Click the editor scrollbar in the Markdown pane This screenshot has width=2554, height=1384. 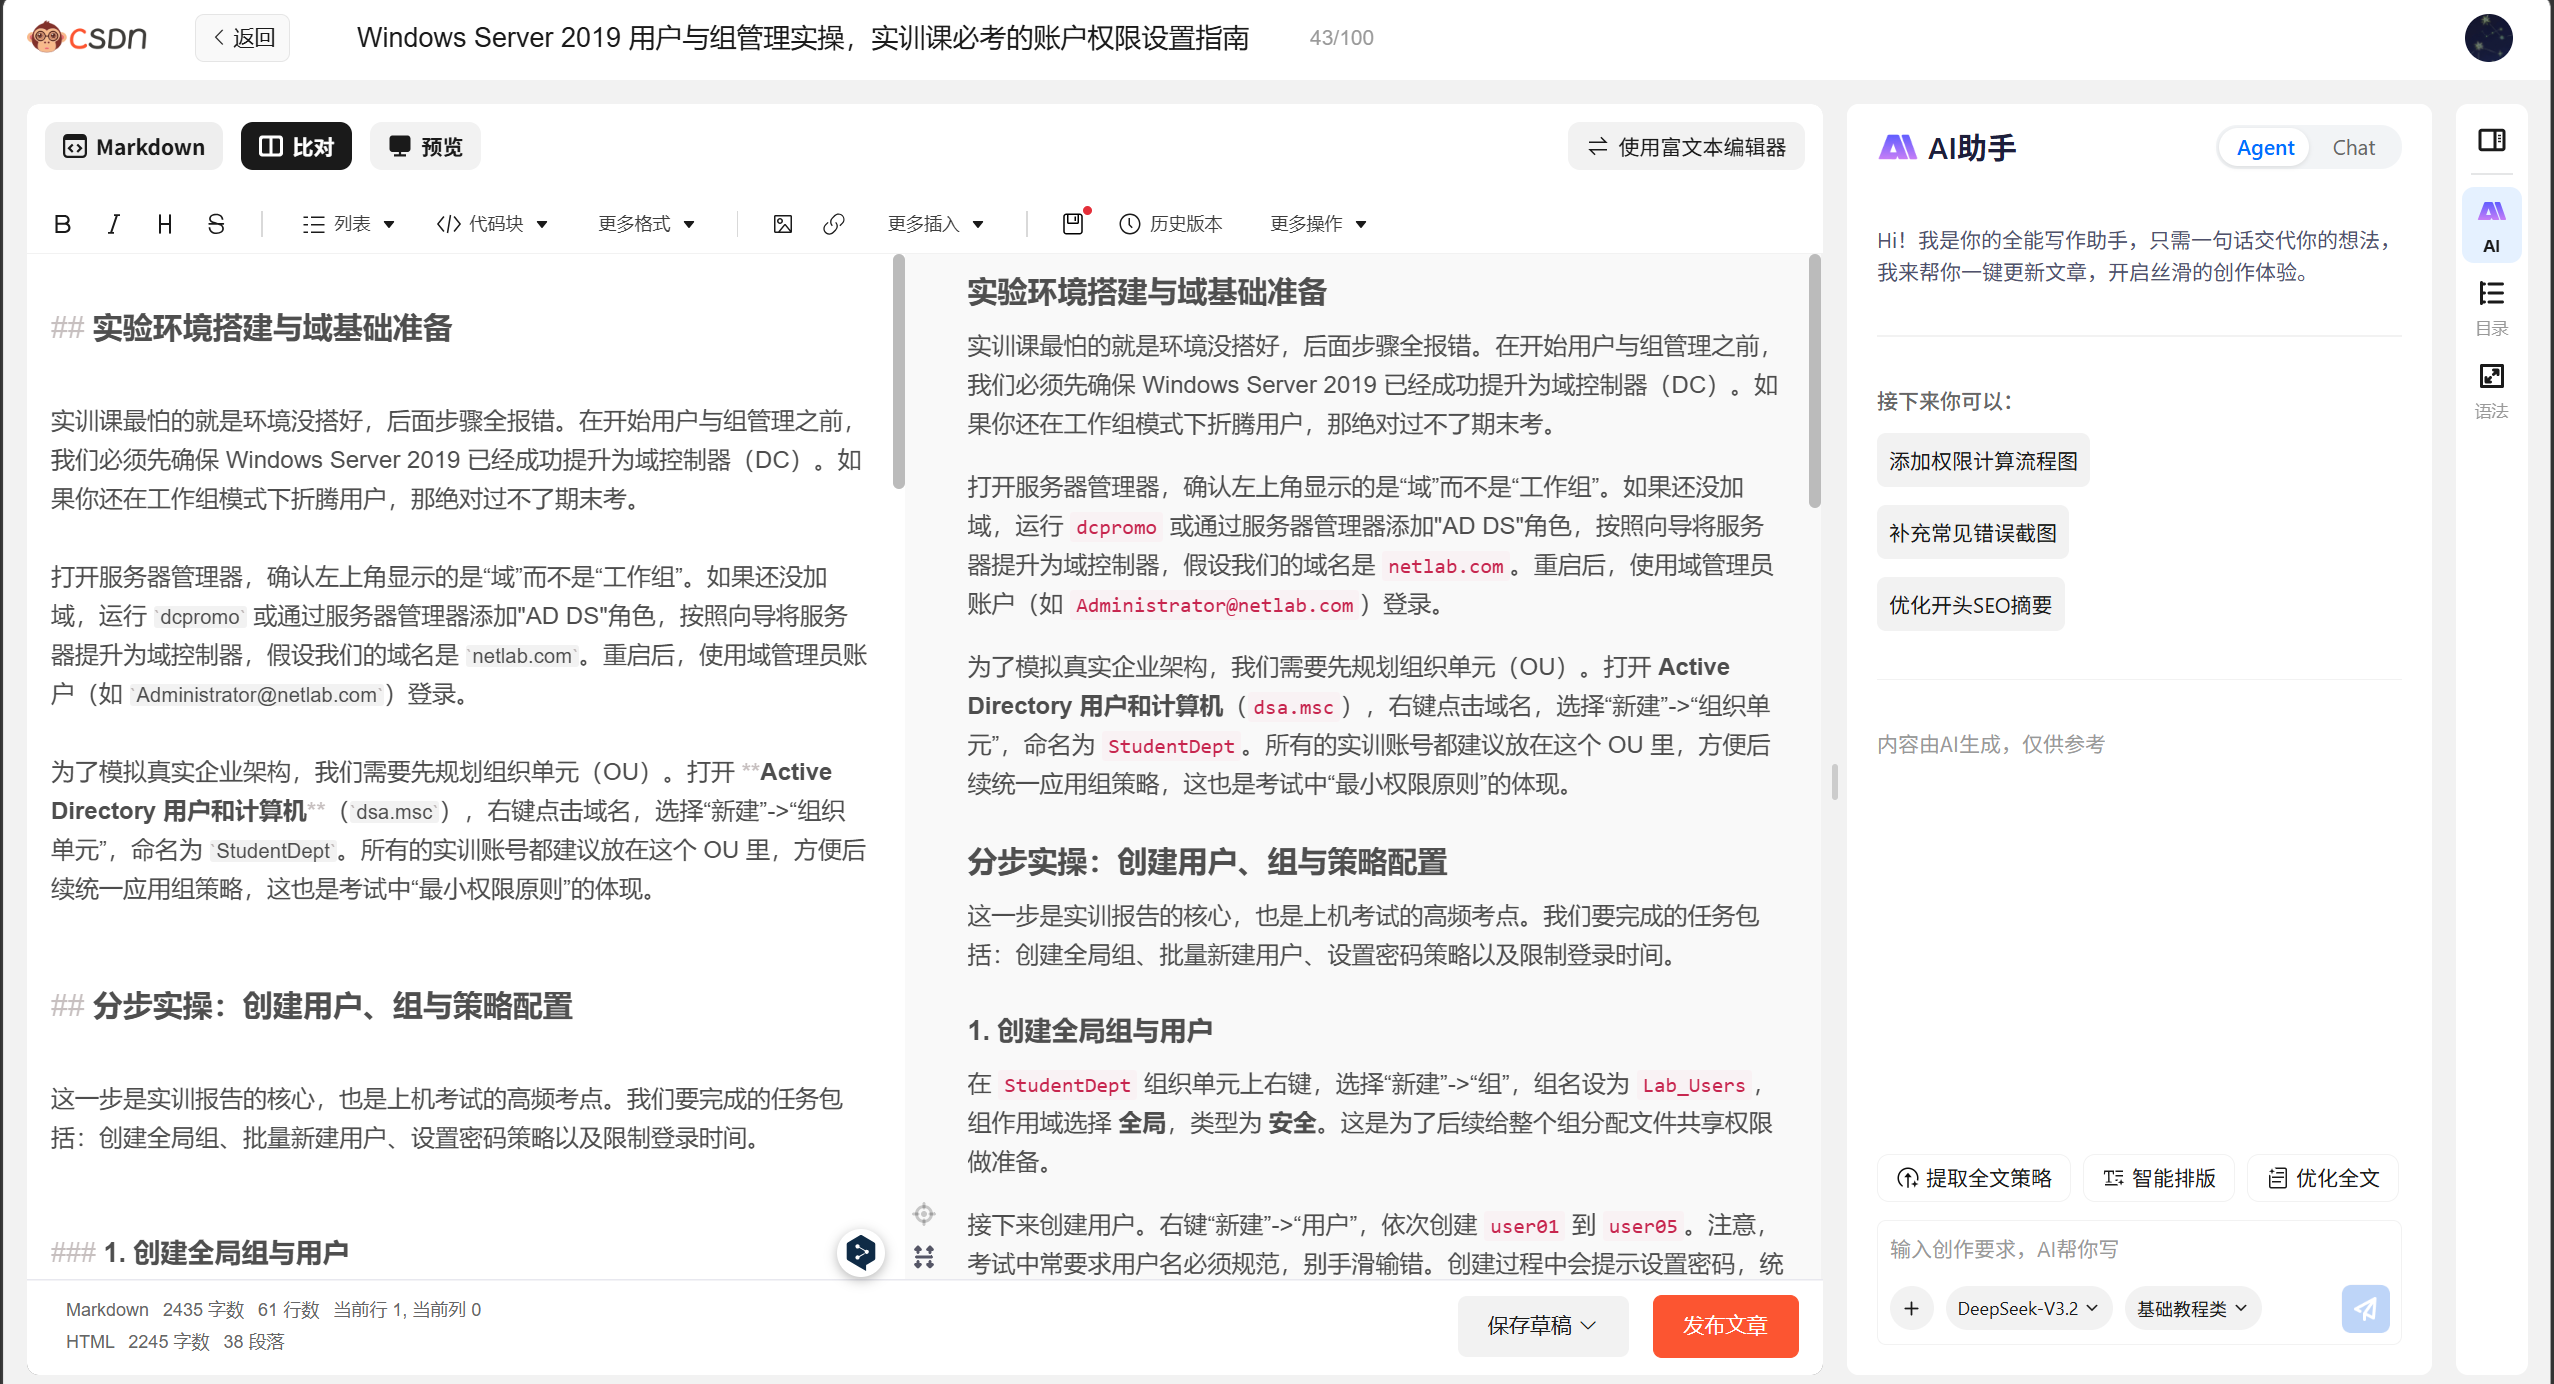899,372
